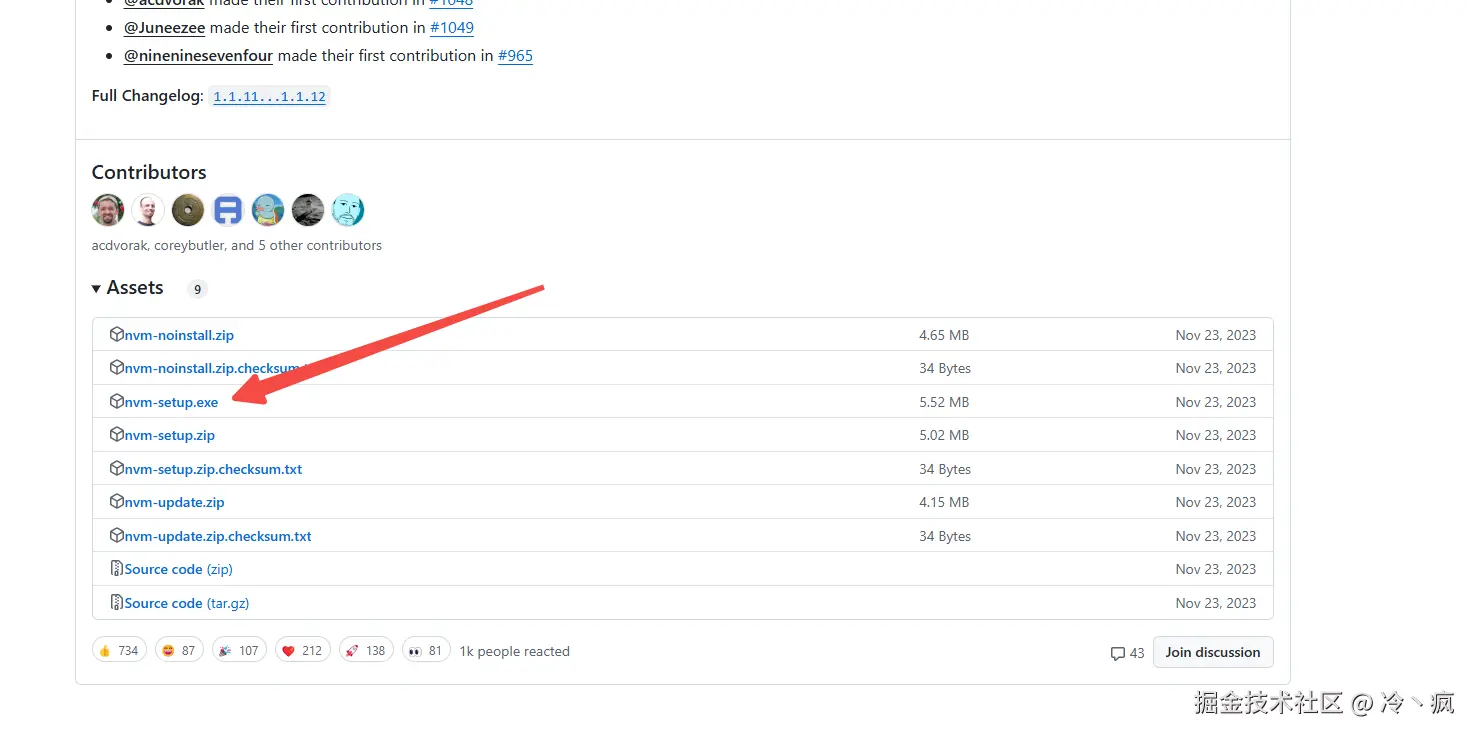
Task: Click package icon beside nvm-noinstall.zip
Action: [x=117, y=335]
